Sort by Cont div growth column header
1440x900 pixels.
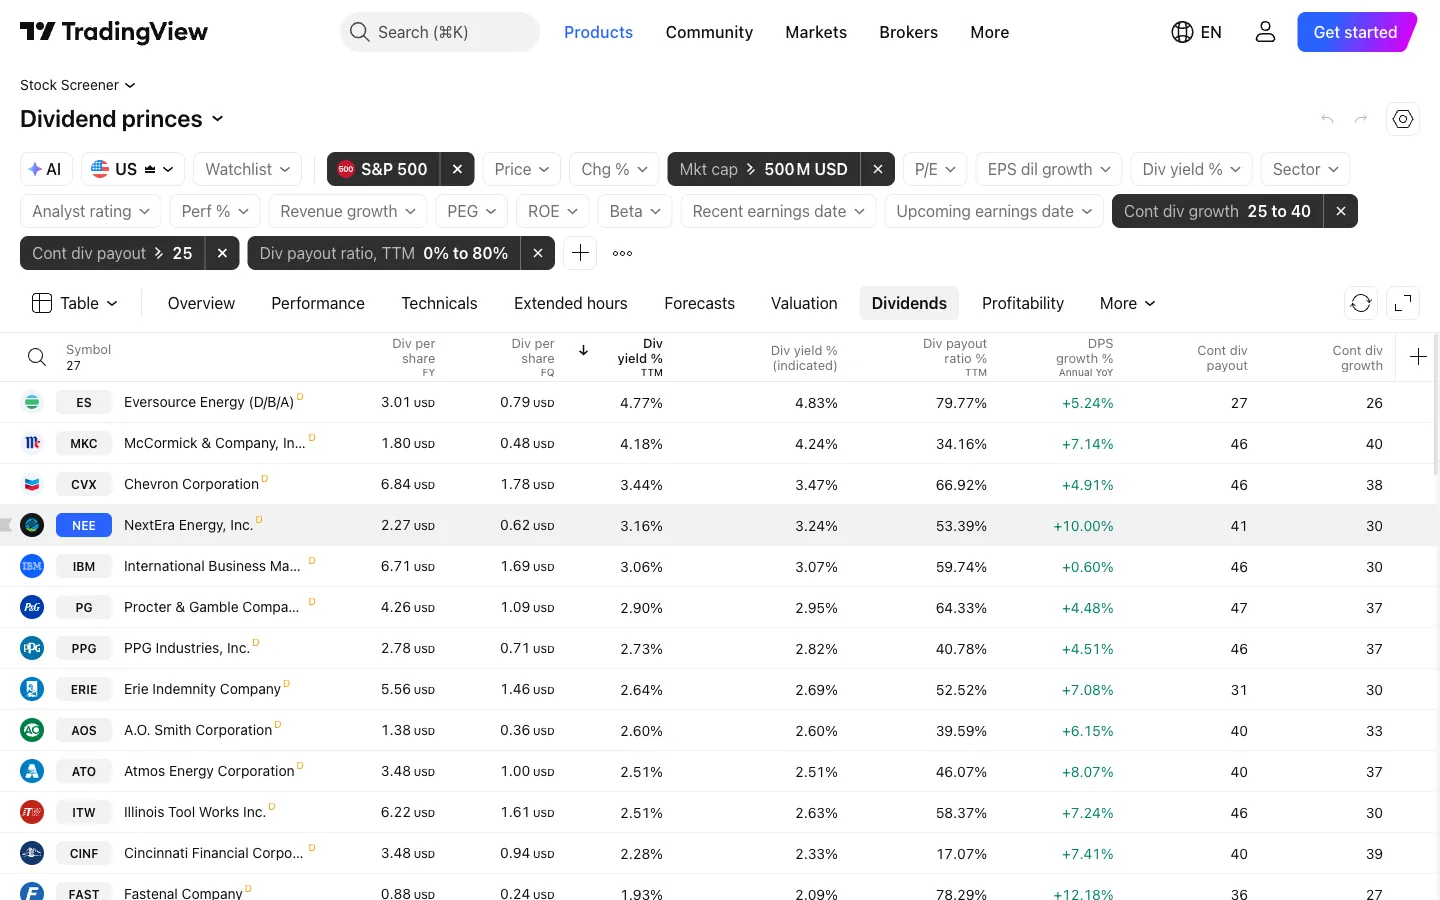point(1357,358)
